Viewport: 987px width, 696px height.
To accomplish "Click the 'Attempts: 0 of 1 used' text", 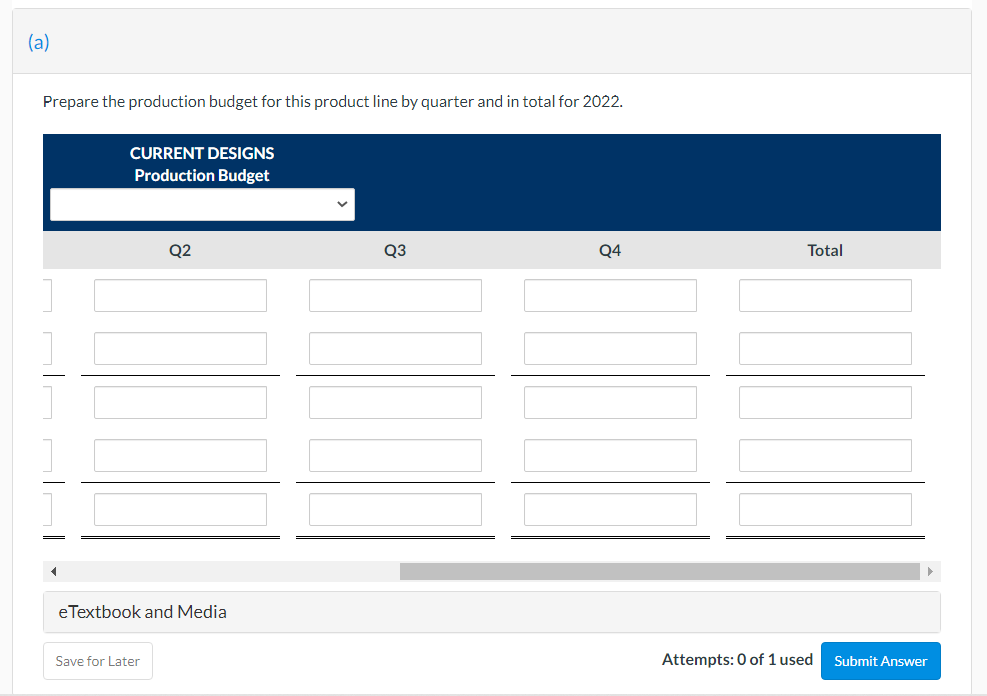I will pyautogui.click(x=737, y=660).
